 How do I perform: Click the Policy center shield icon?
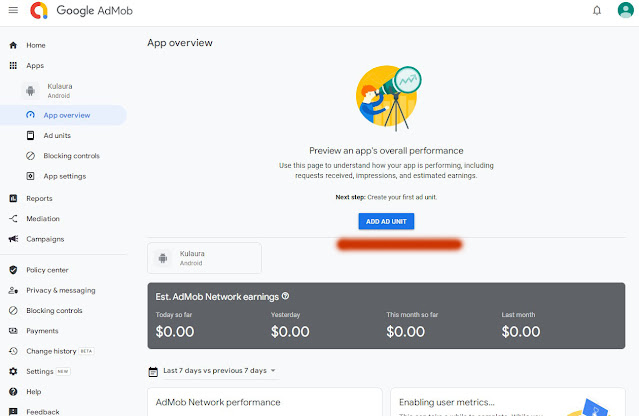tap(13, 270)
